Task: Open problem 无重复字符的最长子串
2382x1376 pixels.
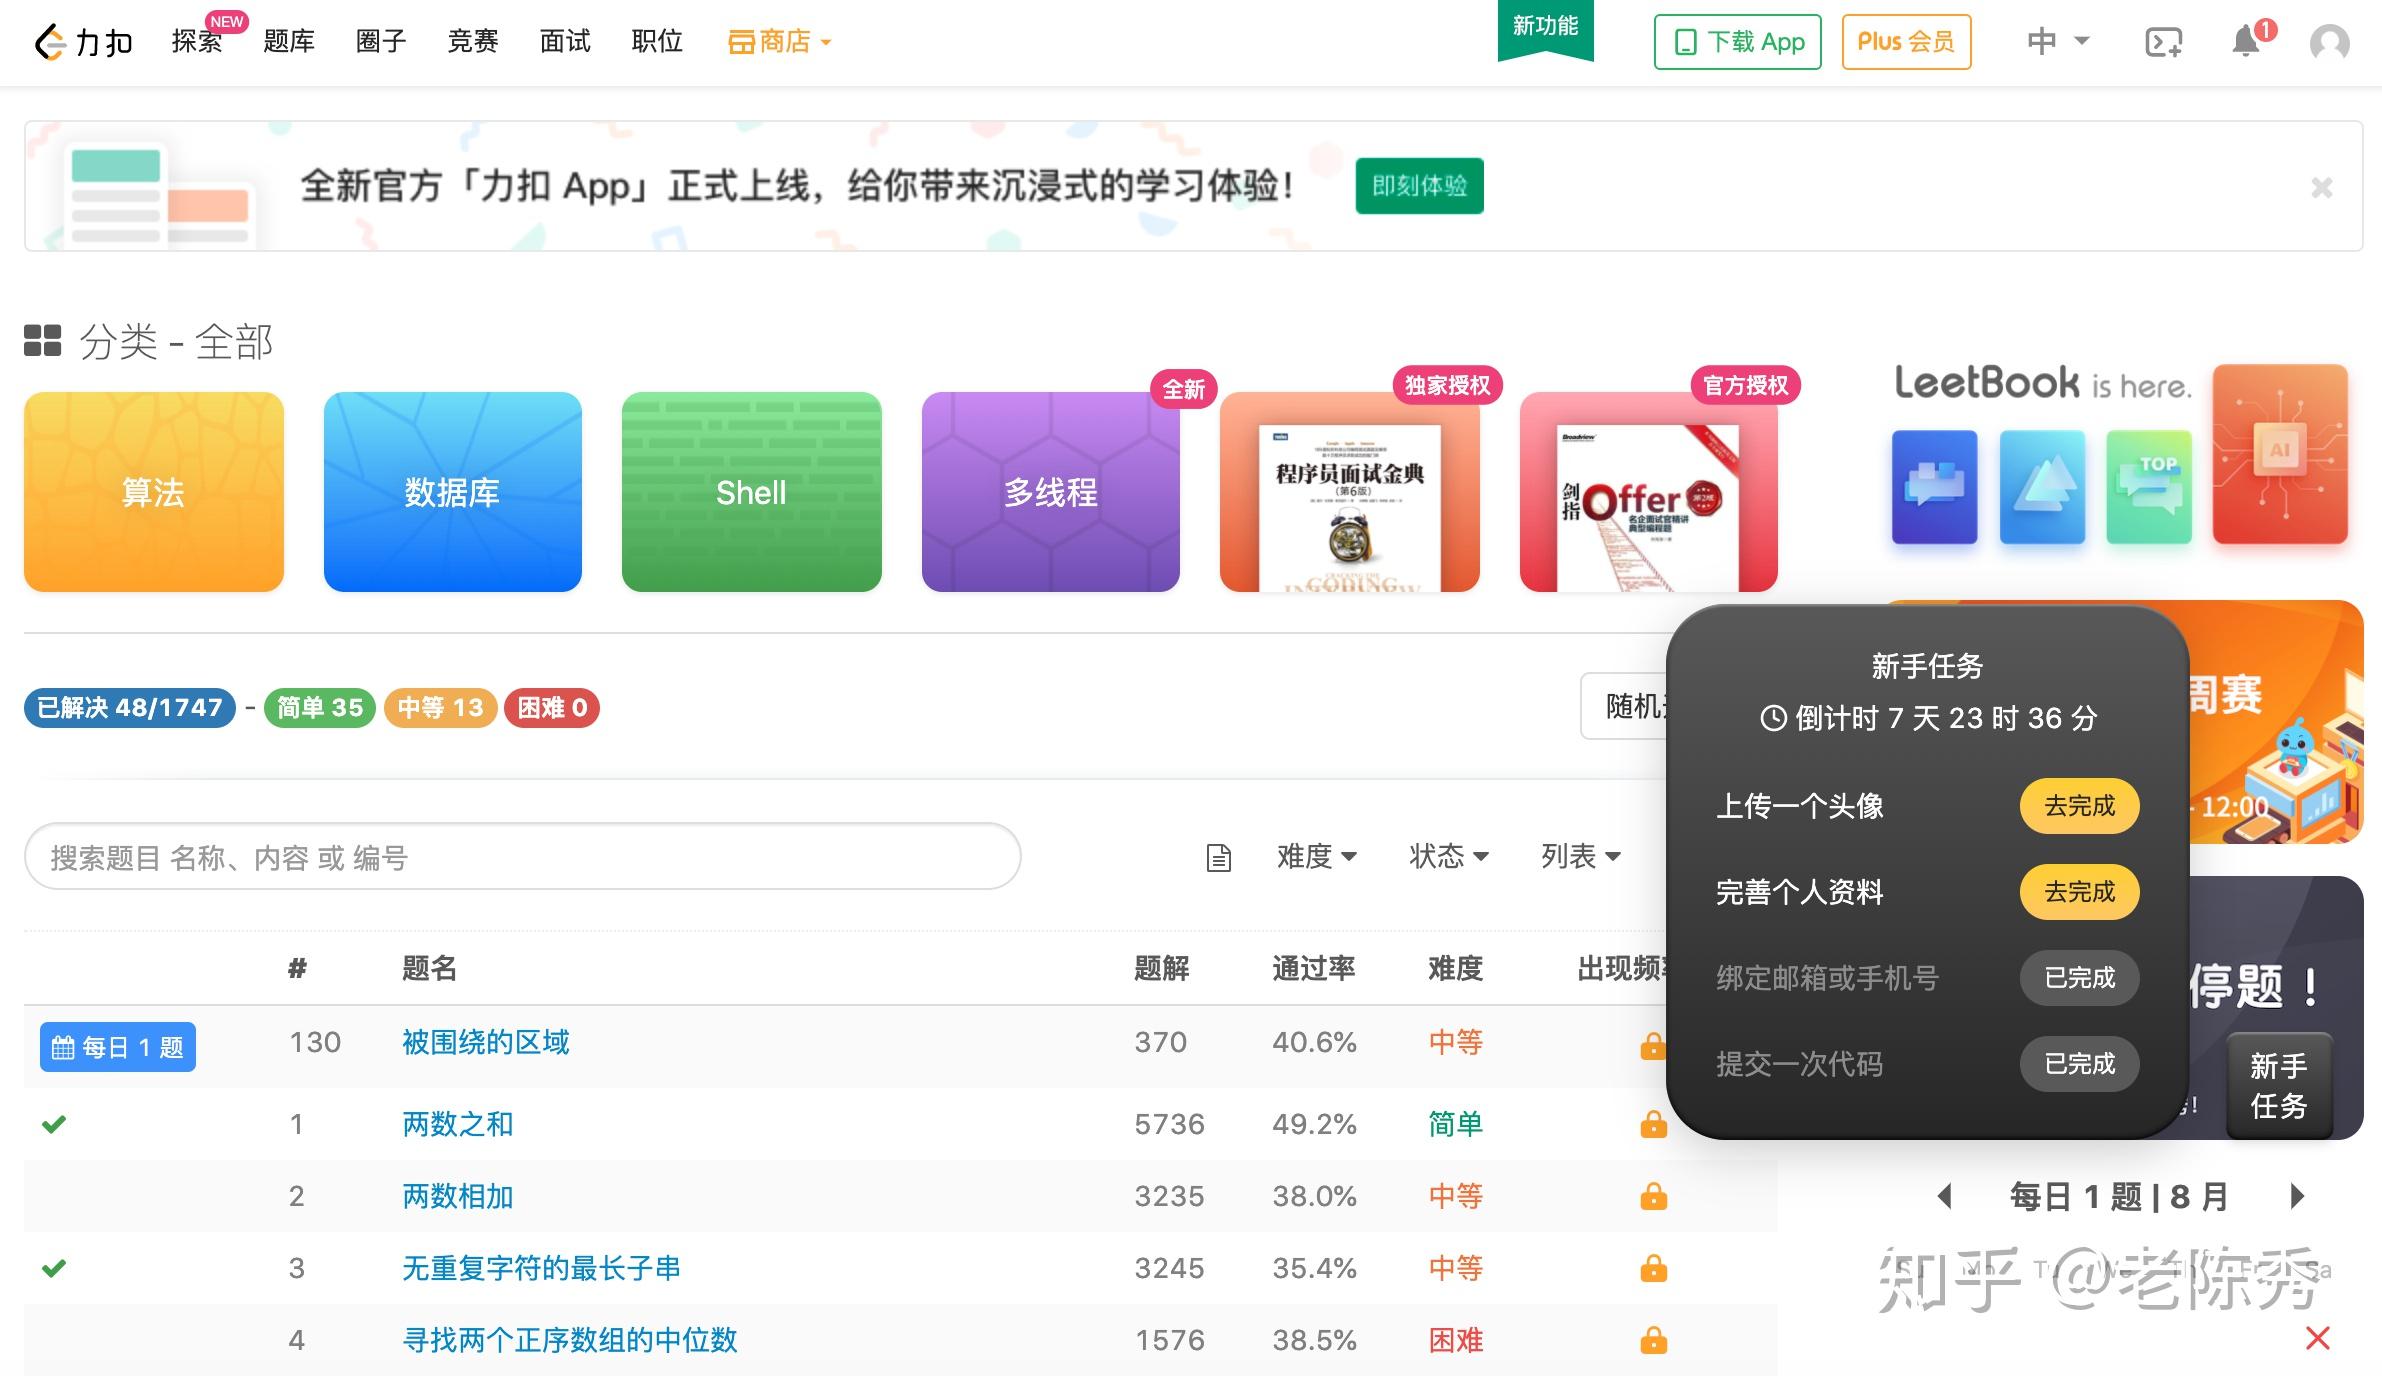Action: (541, 1268)
